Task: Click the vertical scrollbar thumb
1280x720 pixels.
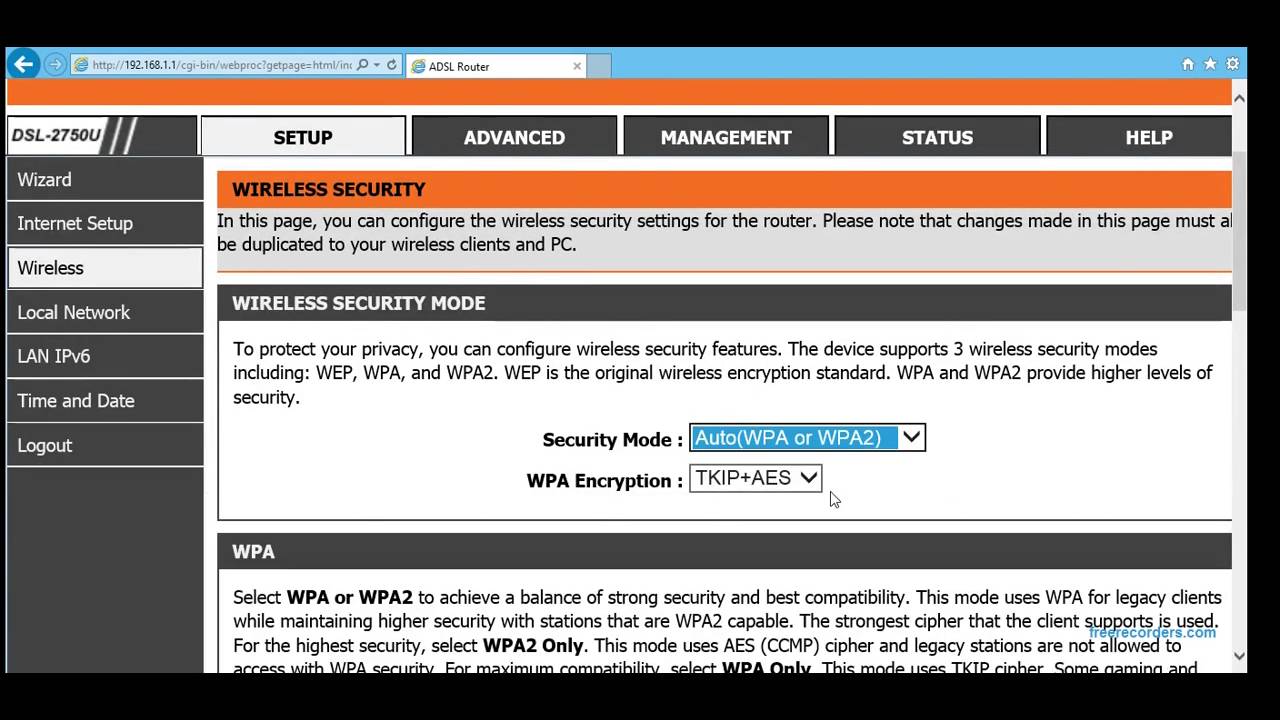Action: (x=1239, y=230)
